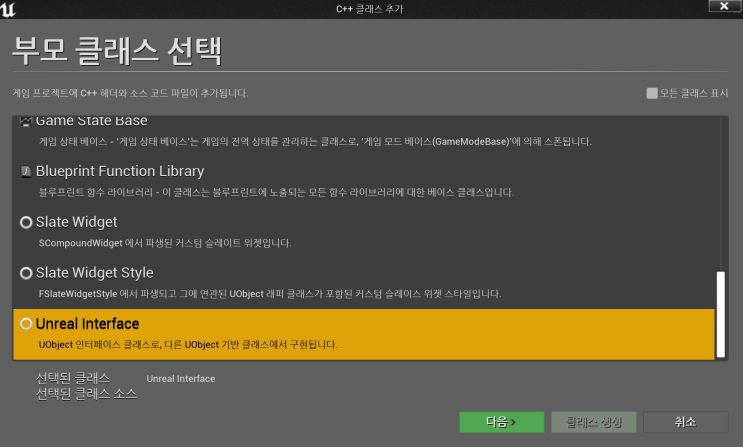Click the Blueprint Function Library class icon
The height and width of the screenshot is (447, 743).
pyautogui.click(x=26, y=171)
